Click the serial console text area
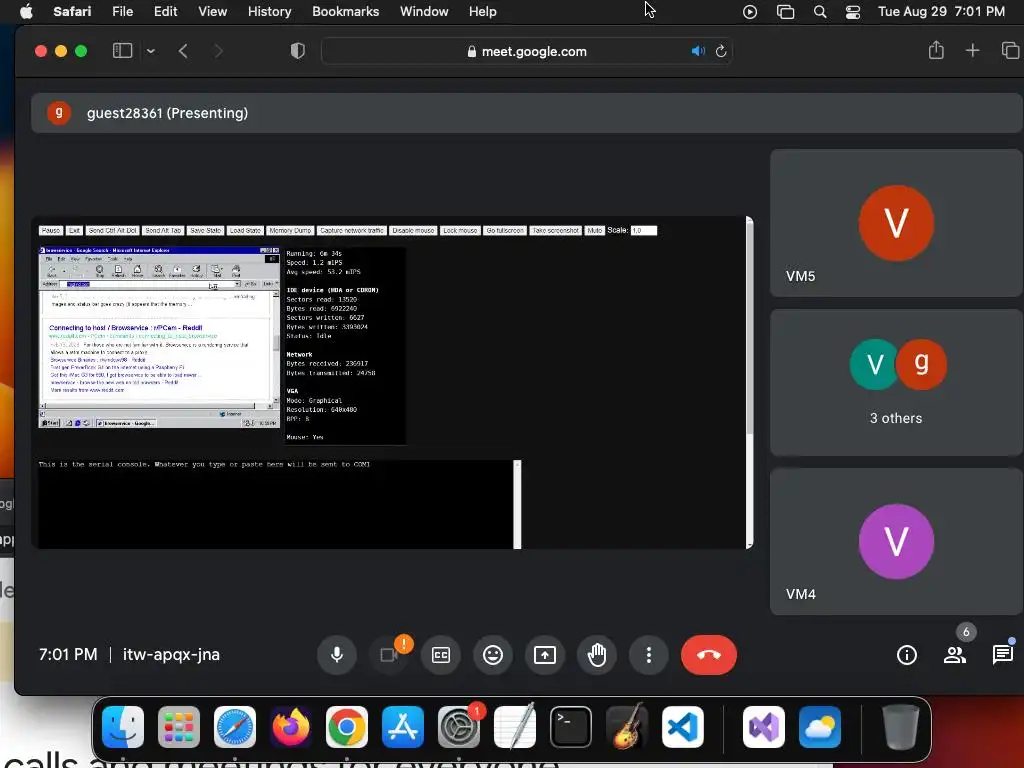 276,504
